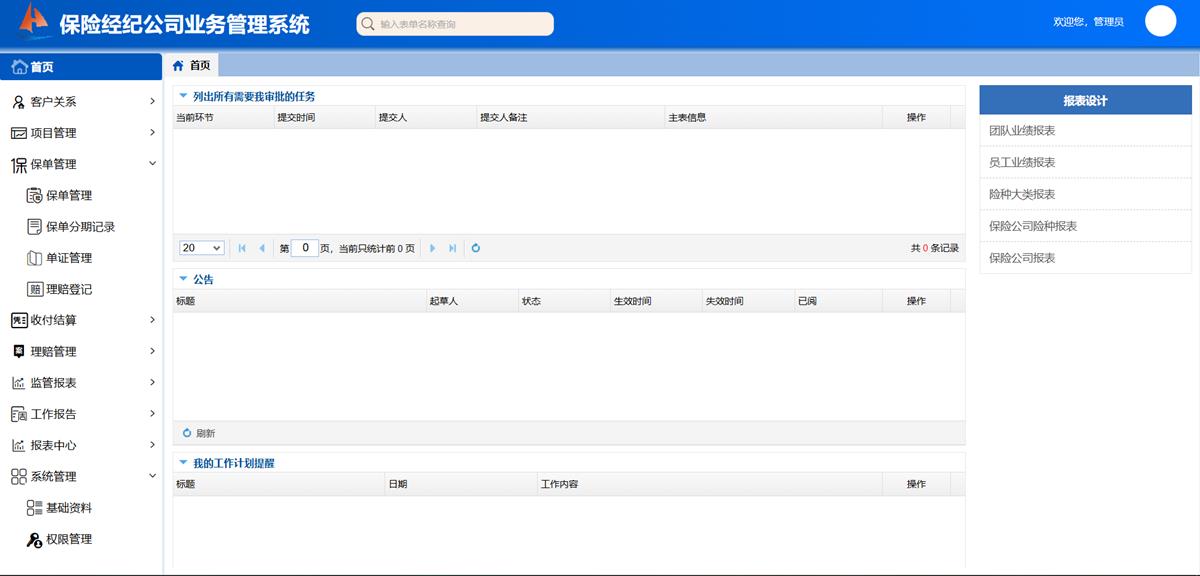Viewport: 1200px width, 576px height.
Task: Click the 项目管理 sidebar icon
Action: pyautogui.click(x=19, y=133)
